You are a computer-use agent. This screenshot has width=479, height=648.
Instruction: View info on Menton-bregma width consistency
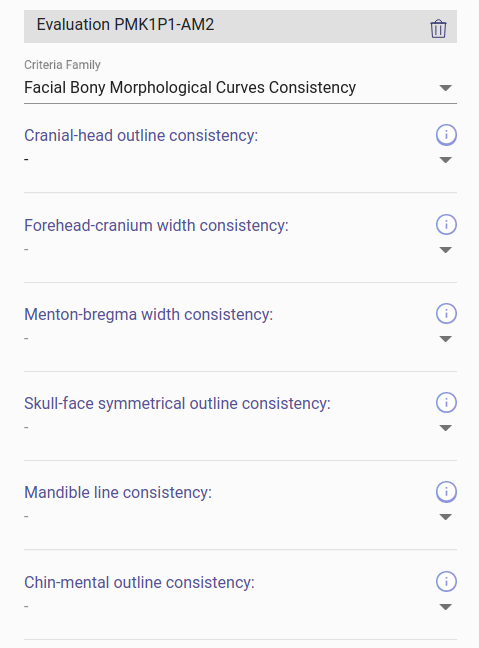pos(446,313)
